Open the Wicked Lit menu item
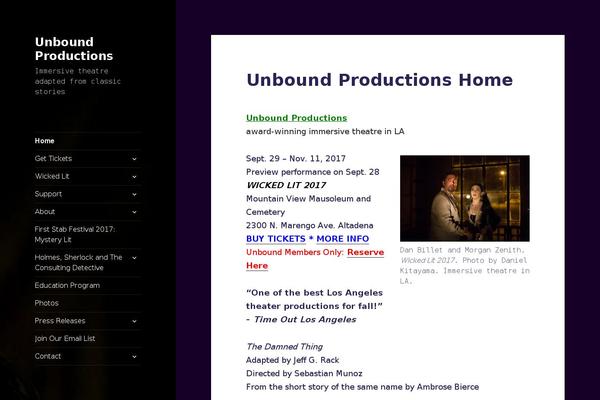The image size is (600, 400). pos(52,176)
